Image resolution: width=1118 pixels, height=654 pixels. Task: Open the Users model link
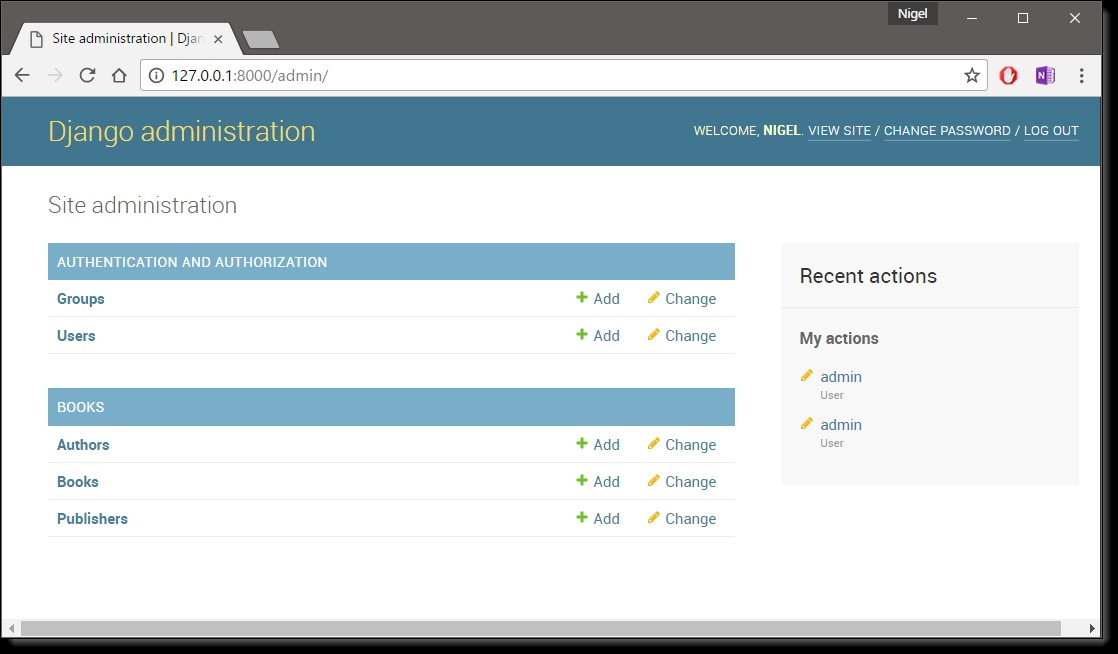76,336
